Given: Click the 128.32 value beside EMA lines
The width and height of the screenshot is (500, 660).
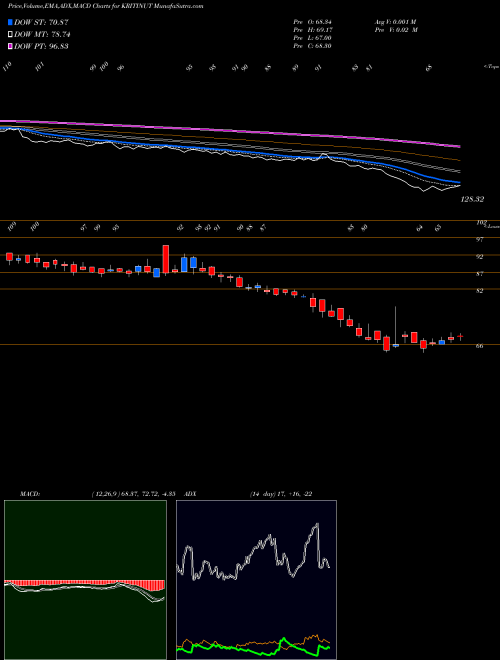Looking at the screenshot, I should [x=472, y=200].
